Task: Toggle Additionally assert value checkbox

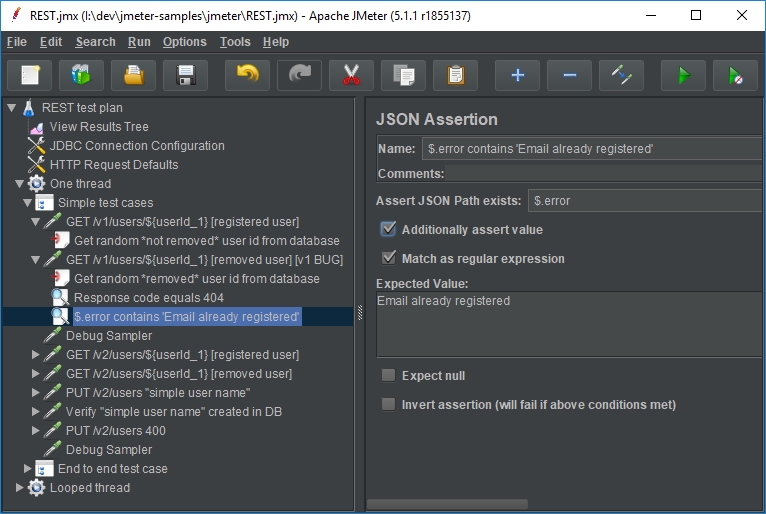Action: pyautogui.click(x=388, y=229)
